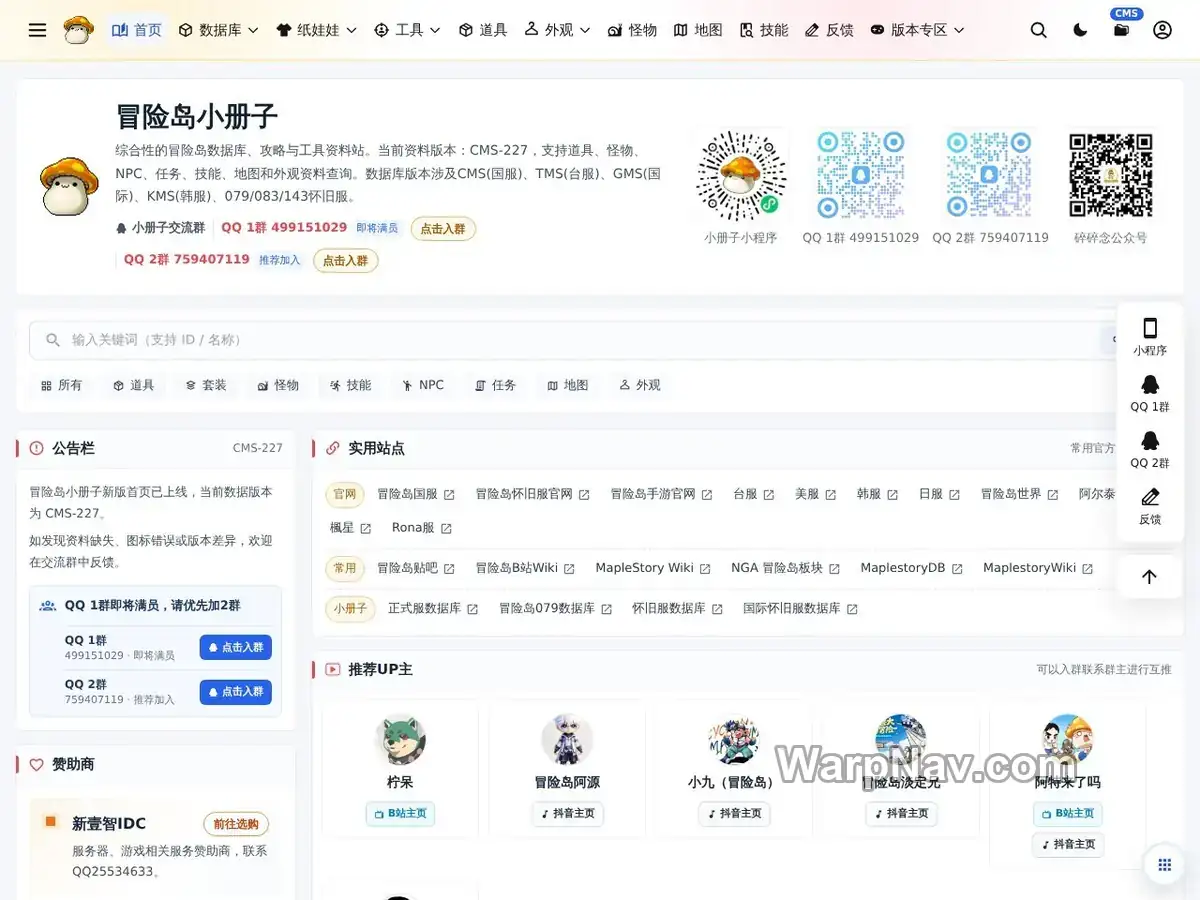Screen dimensions: 1200x900
Task: Expand the 数据库 dropdown menu
Action: tap(218, 30)
